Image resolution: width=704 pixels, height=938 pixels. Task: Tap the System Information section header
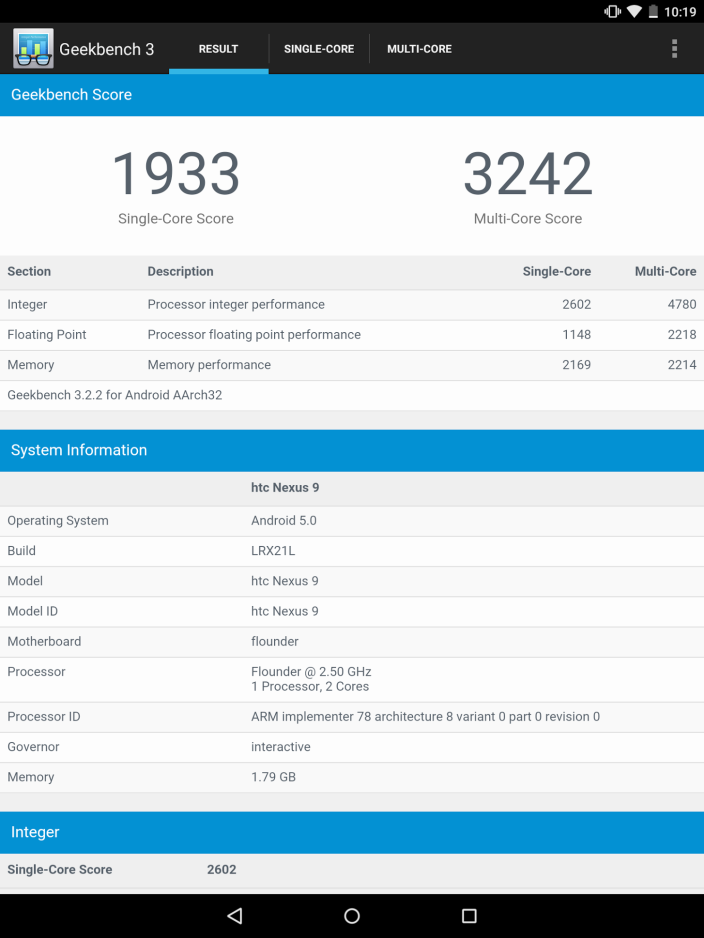(x=352, y=450)
